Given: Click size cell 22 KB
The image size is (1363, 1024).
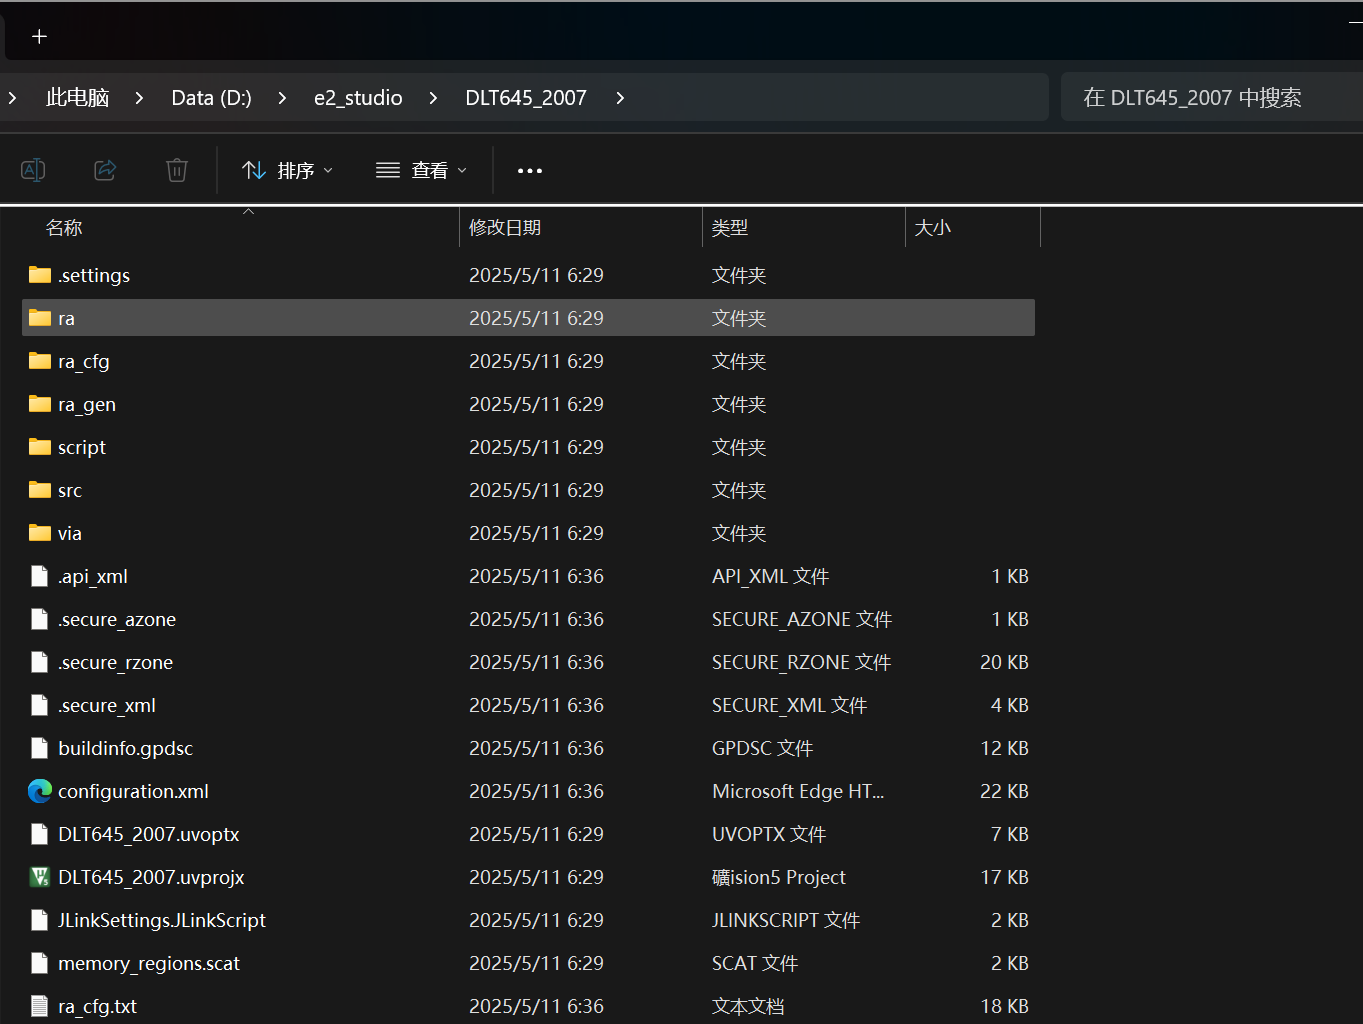Looking at the screenshot, I should pyautogui.click(x=1004, y=791).
